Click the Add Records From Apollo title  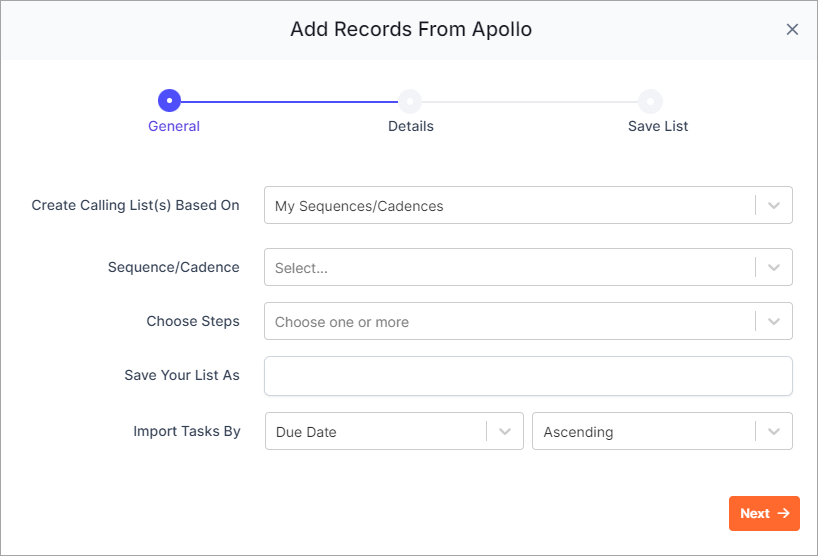click(411, 29)
